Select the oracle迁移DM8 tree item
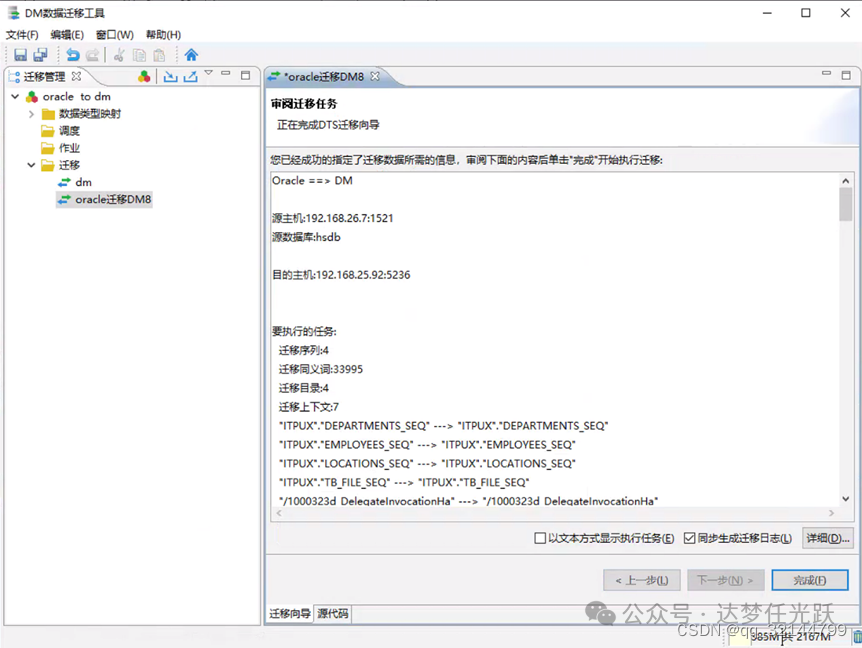The width and height of the screenshot is (862, 648). tap(104, 200)
